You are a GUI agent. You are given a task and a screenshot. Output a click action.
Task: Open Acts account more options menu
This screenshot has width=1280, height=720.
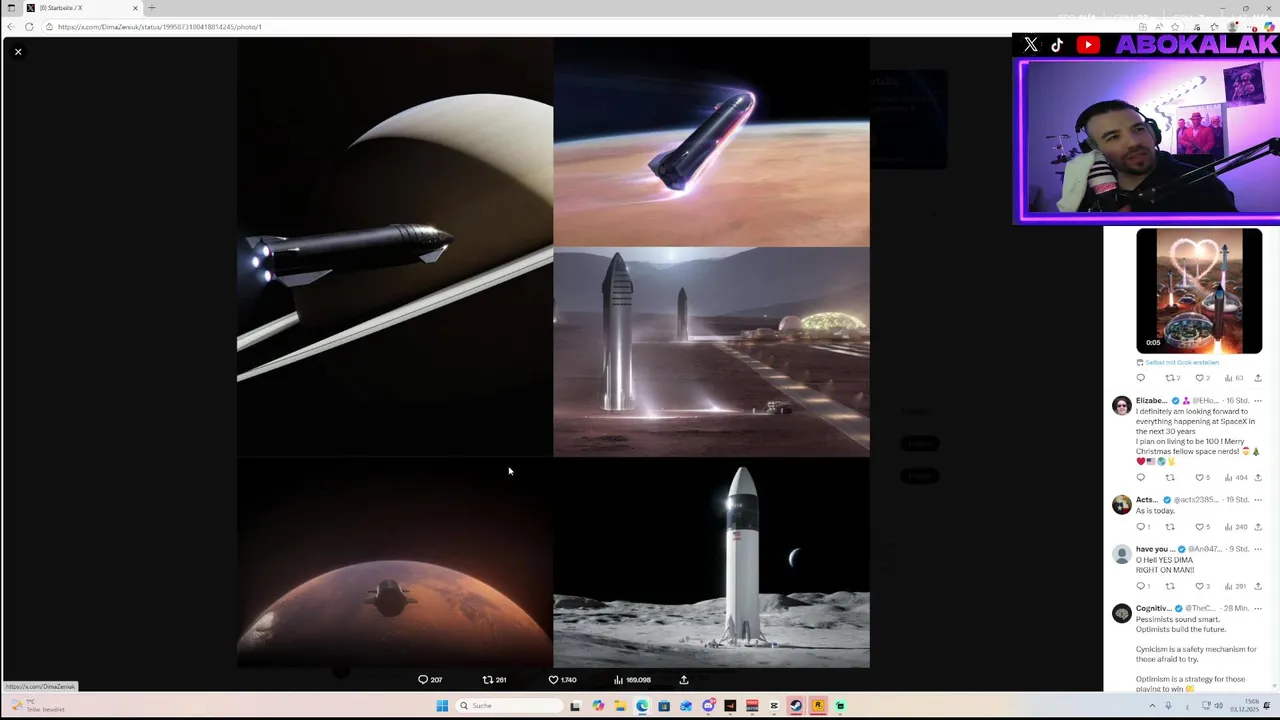(1258, 500)
